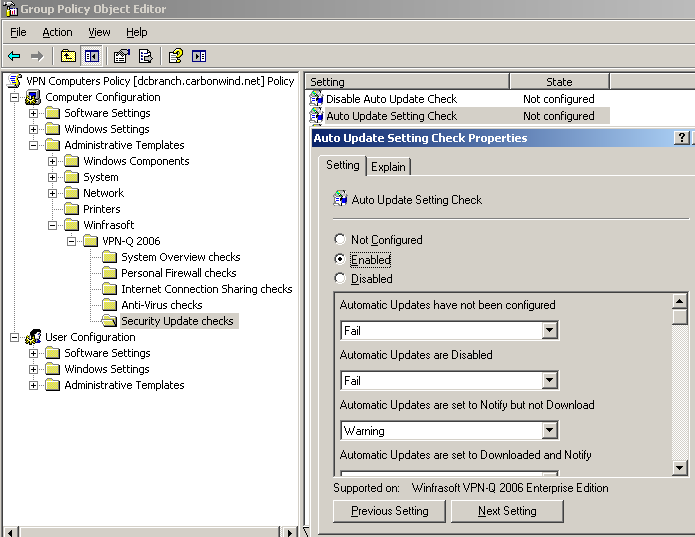Open the 'Notify but not Download' Warning dropdown

click(550, 431)
